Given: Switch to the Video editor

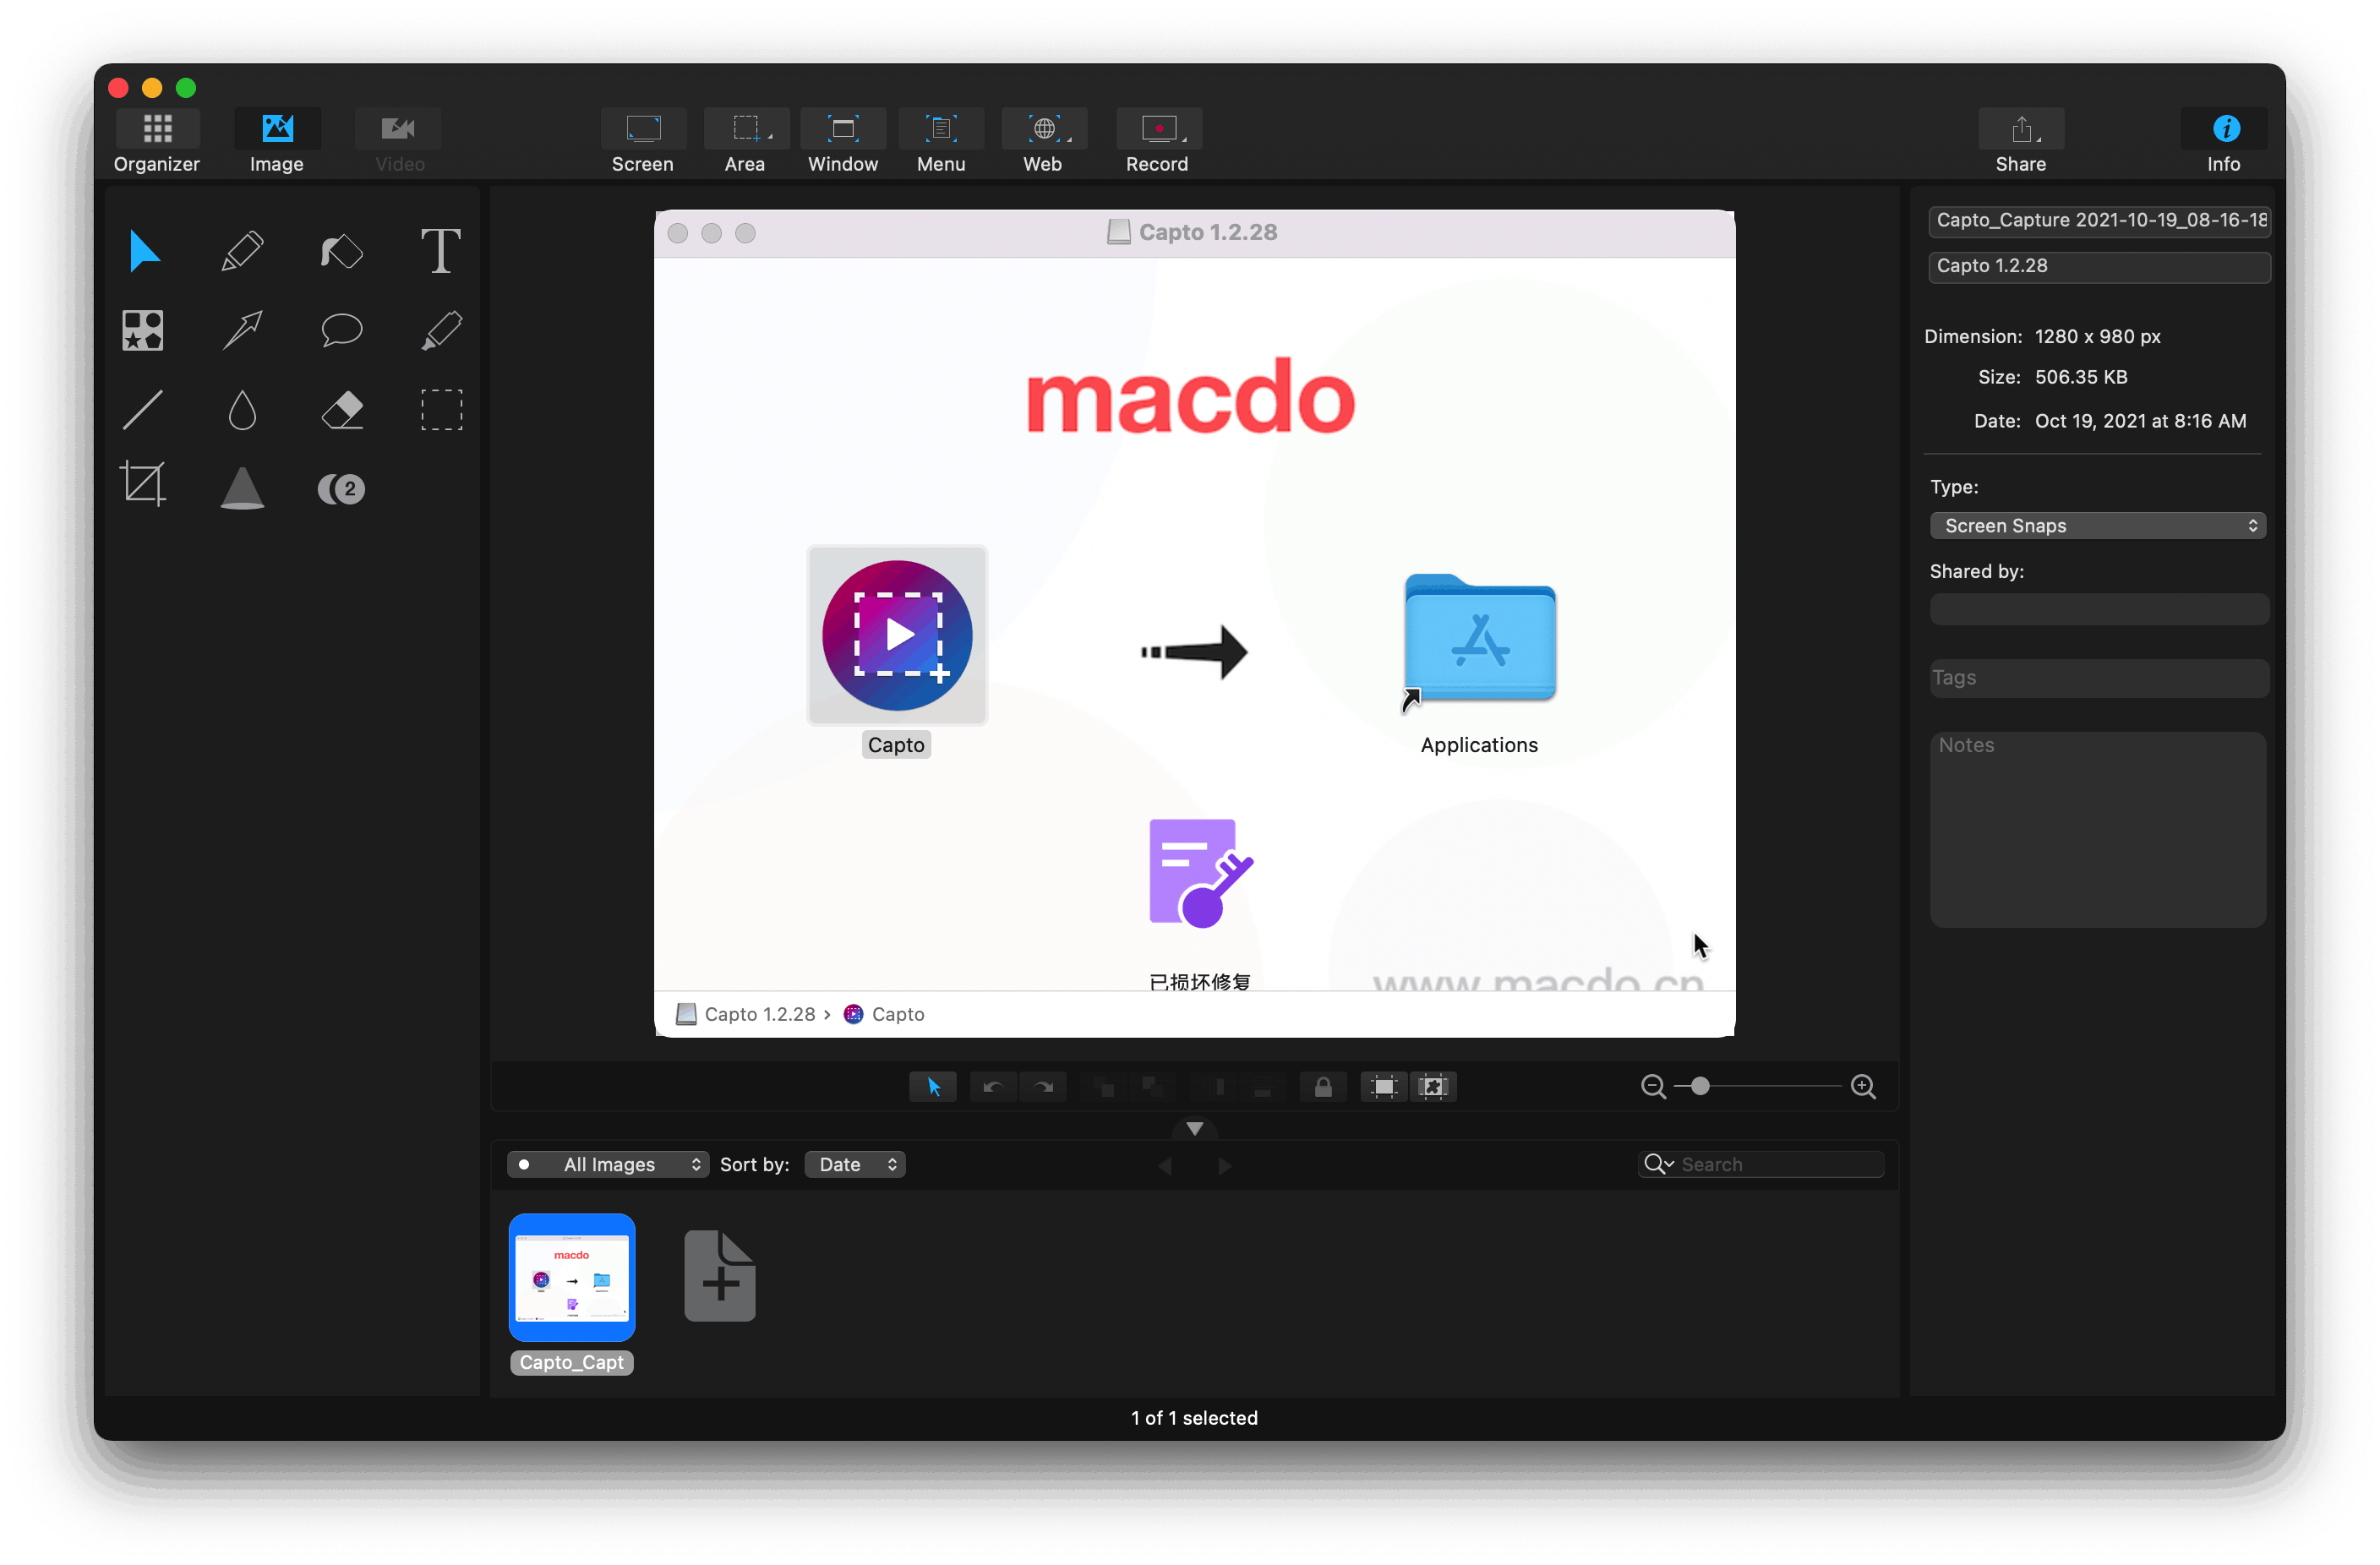Looking at the screenshot, I should pos(399,141).
